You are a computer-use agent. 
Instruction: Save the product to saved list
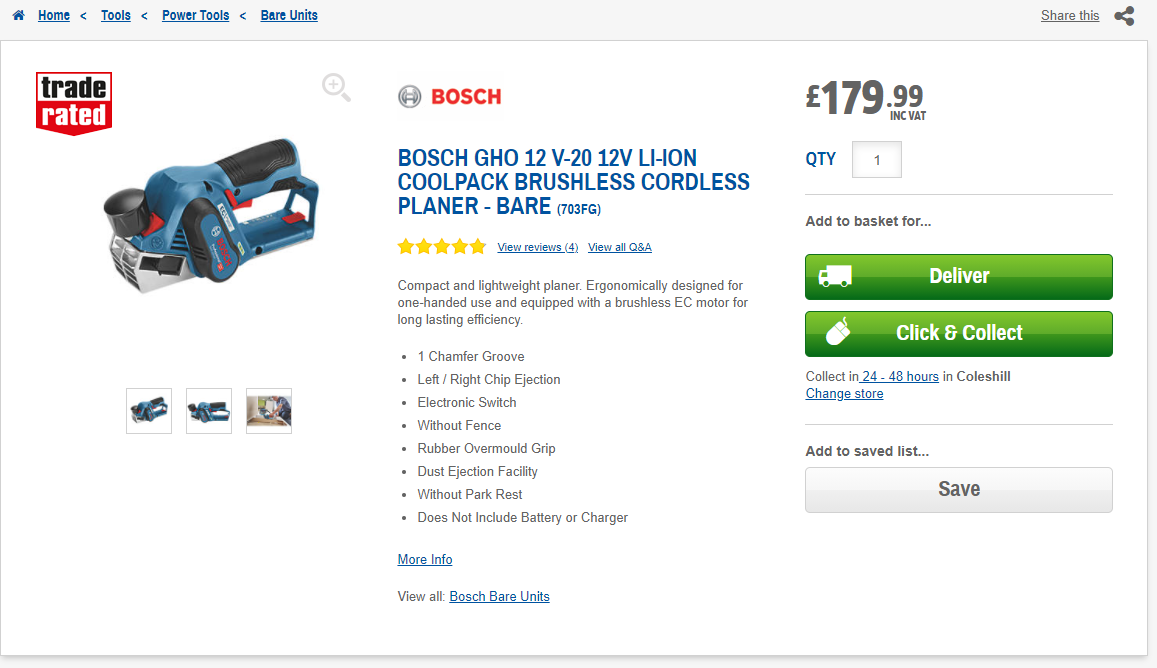958,490
